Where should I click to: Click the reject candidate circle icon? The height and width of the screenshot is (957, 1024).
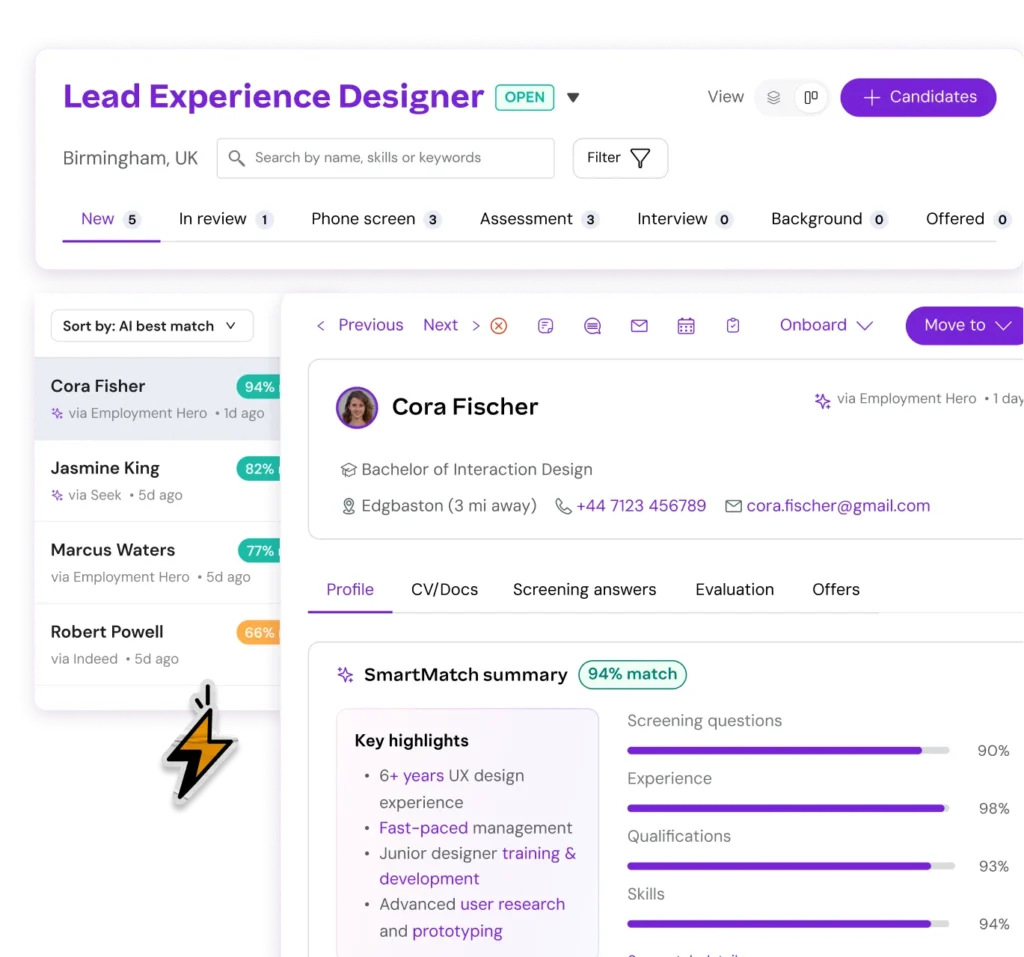tap(499, 325)
